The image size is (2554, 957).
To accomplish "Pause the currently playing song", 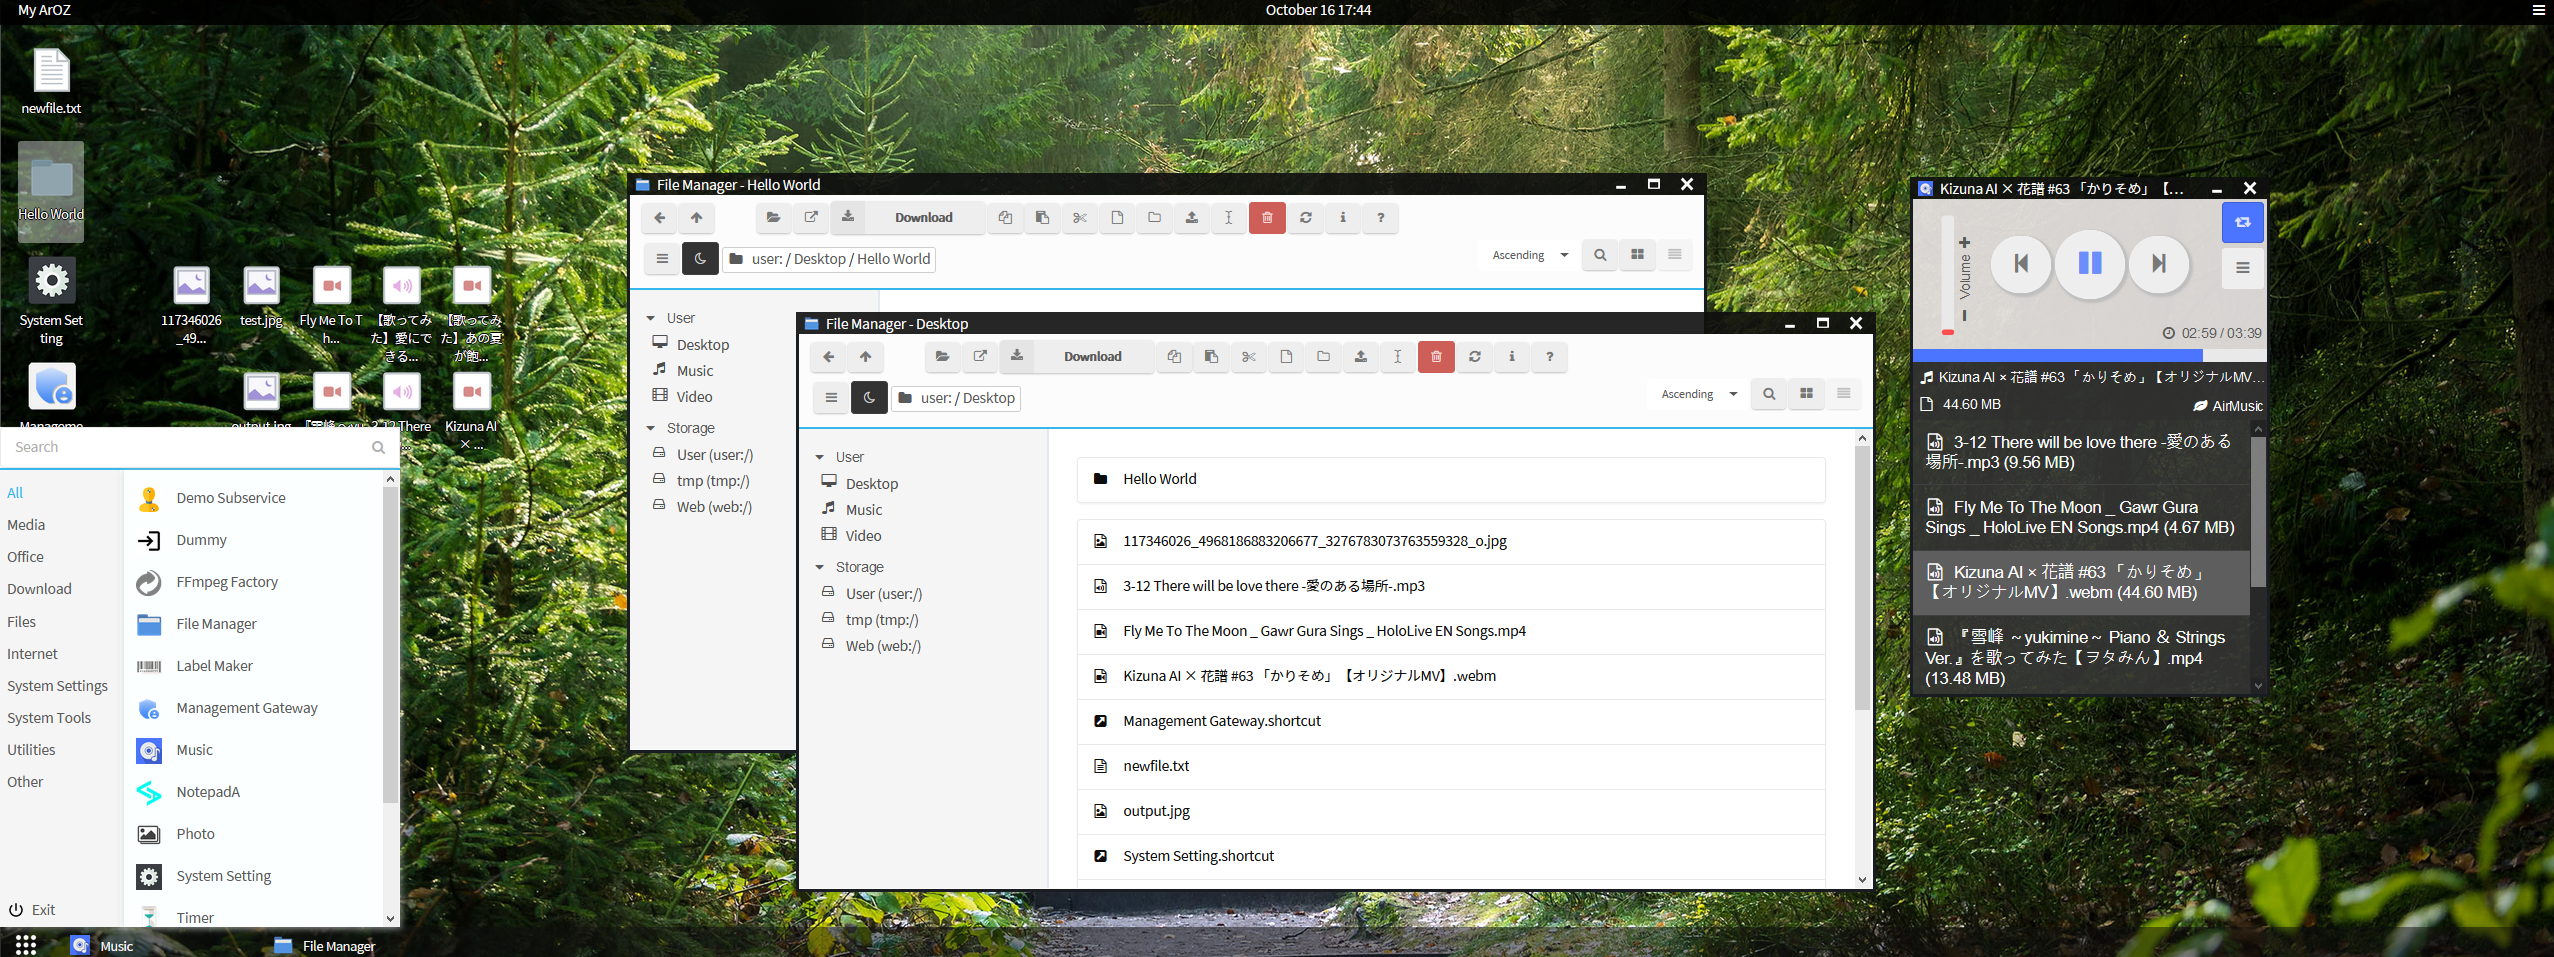I will coord(2089,264).
